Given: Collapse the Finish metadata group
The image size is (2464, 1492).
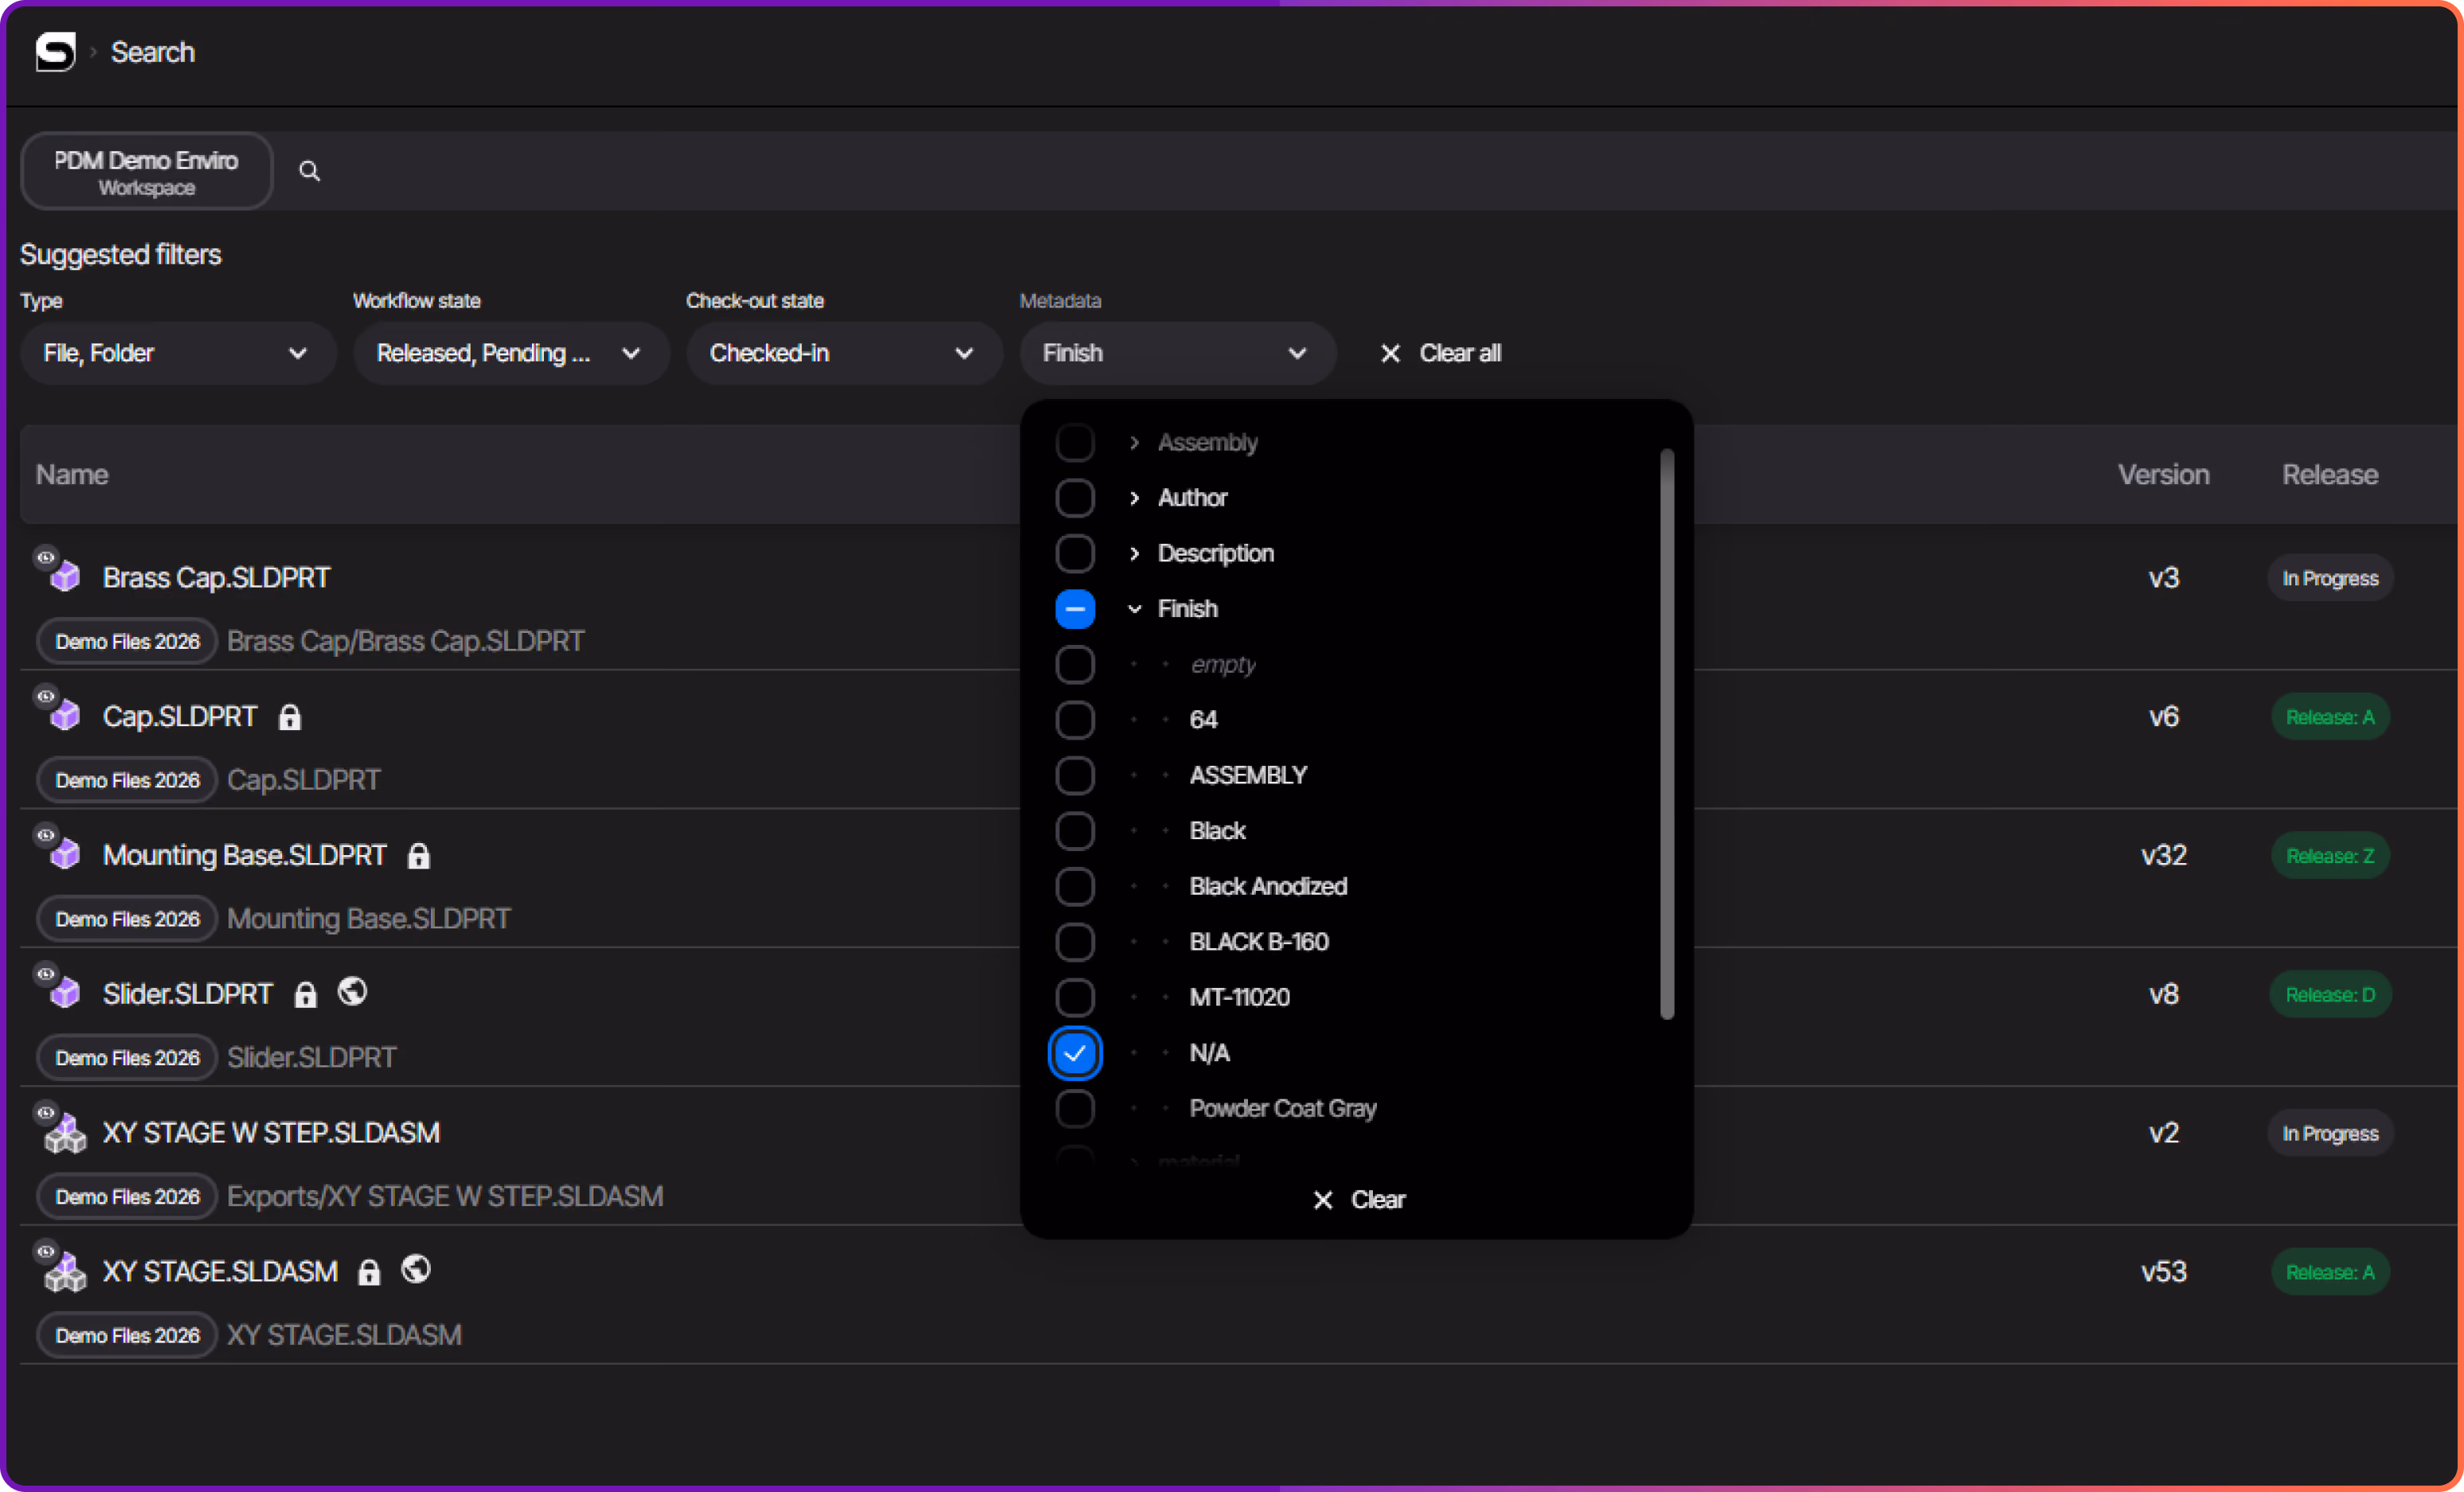Looking at the screenshot, I should (x=1134, y=609).
